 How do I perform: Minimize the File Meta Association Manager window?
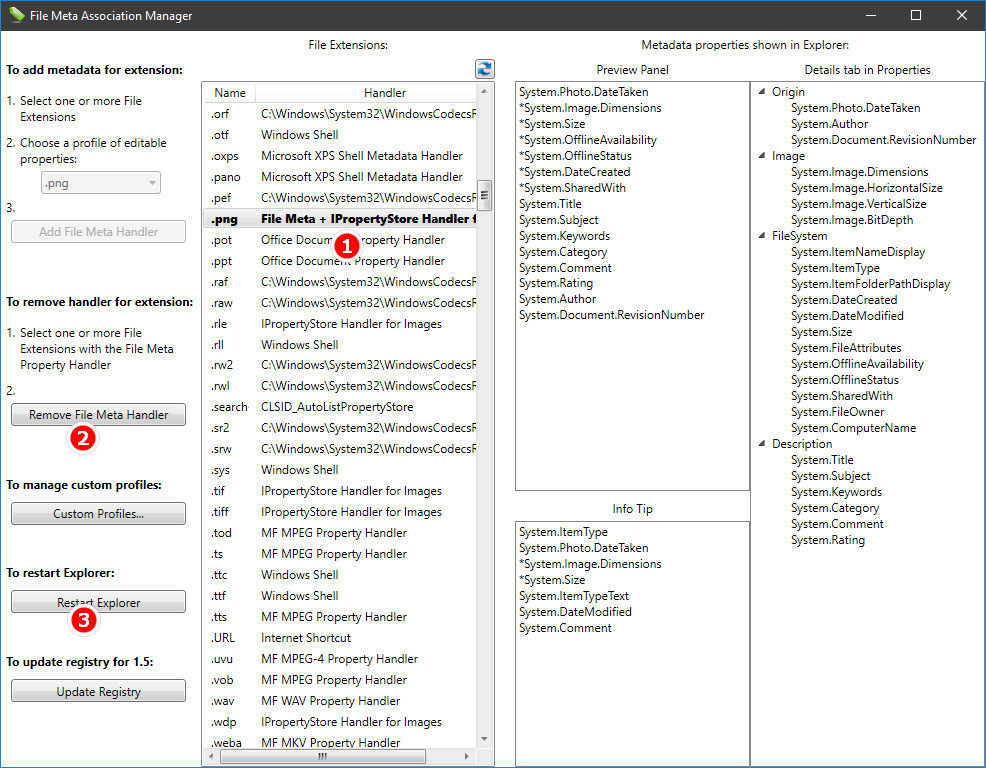tap(870, 15)
